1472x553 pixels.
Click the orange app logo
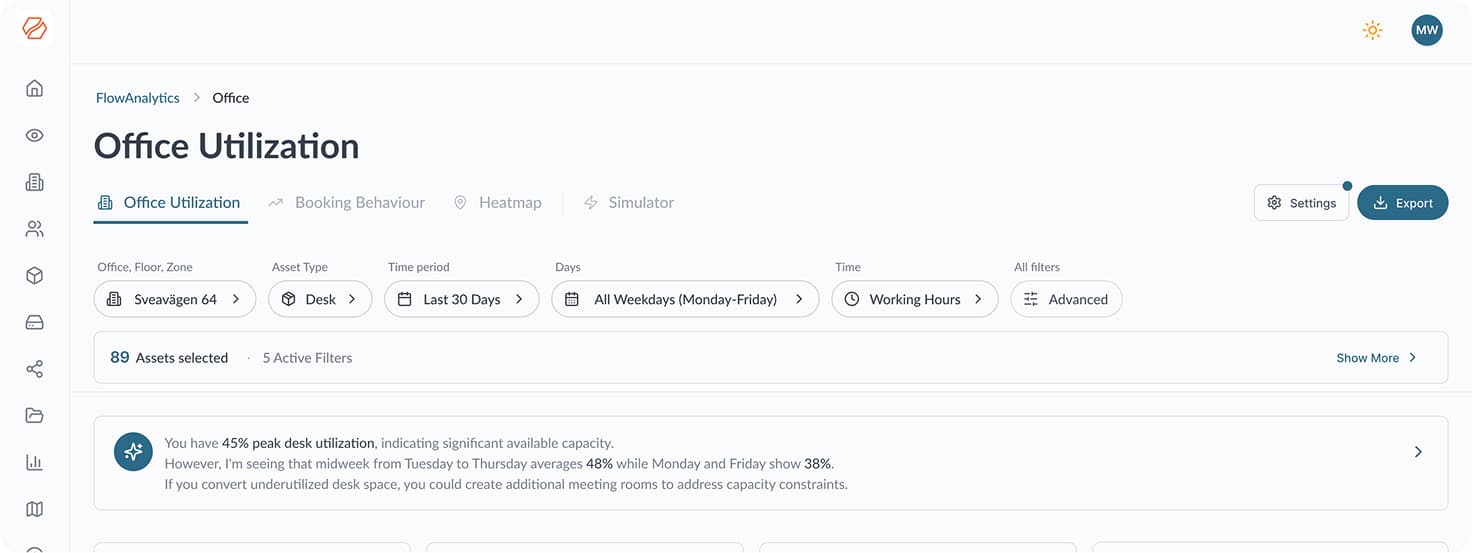35,28
